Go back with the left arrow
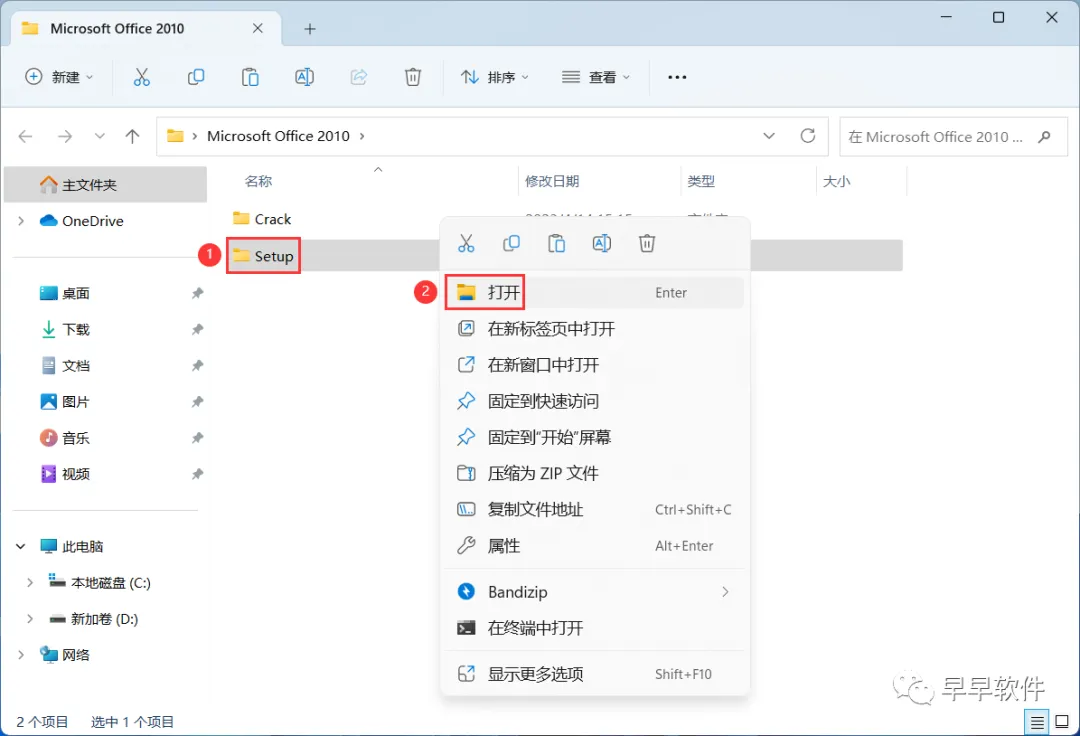Screen dimensions: 1080x736 coord(25,136)
